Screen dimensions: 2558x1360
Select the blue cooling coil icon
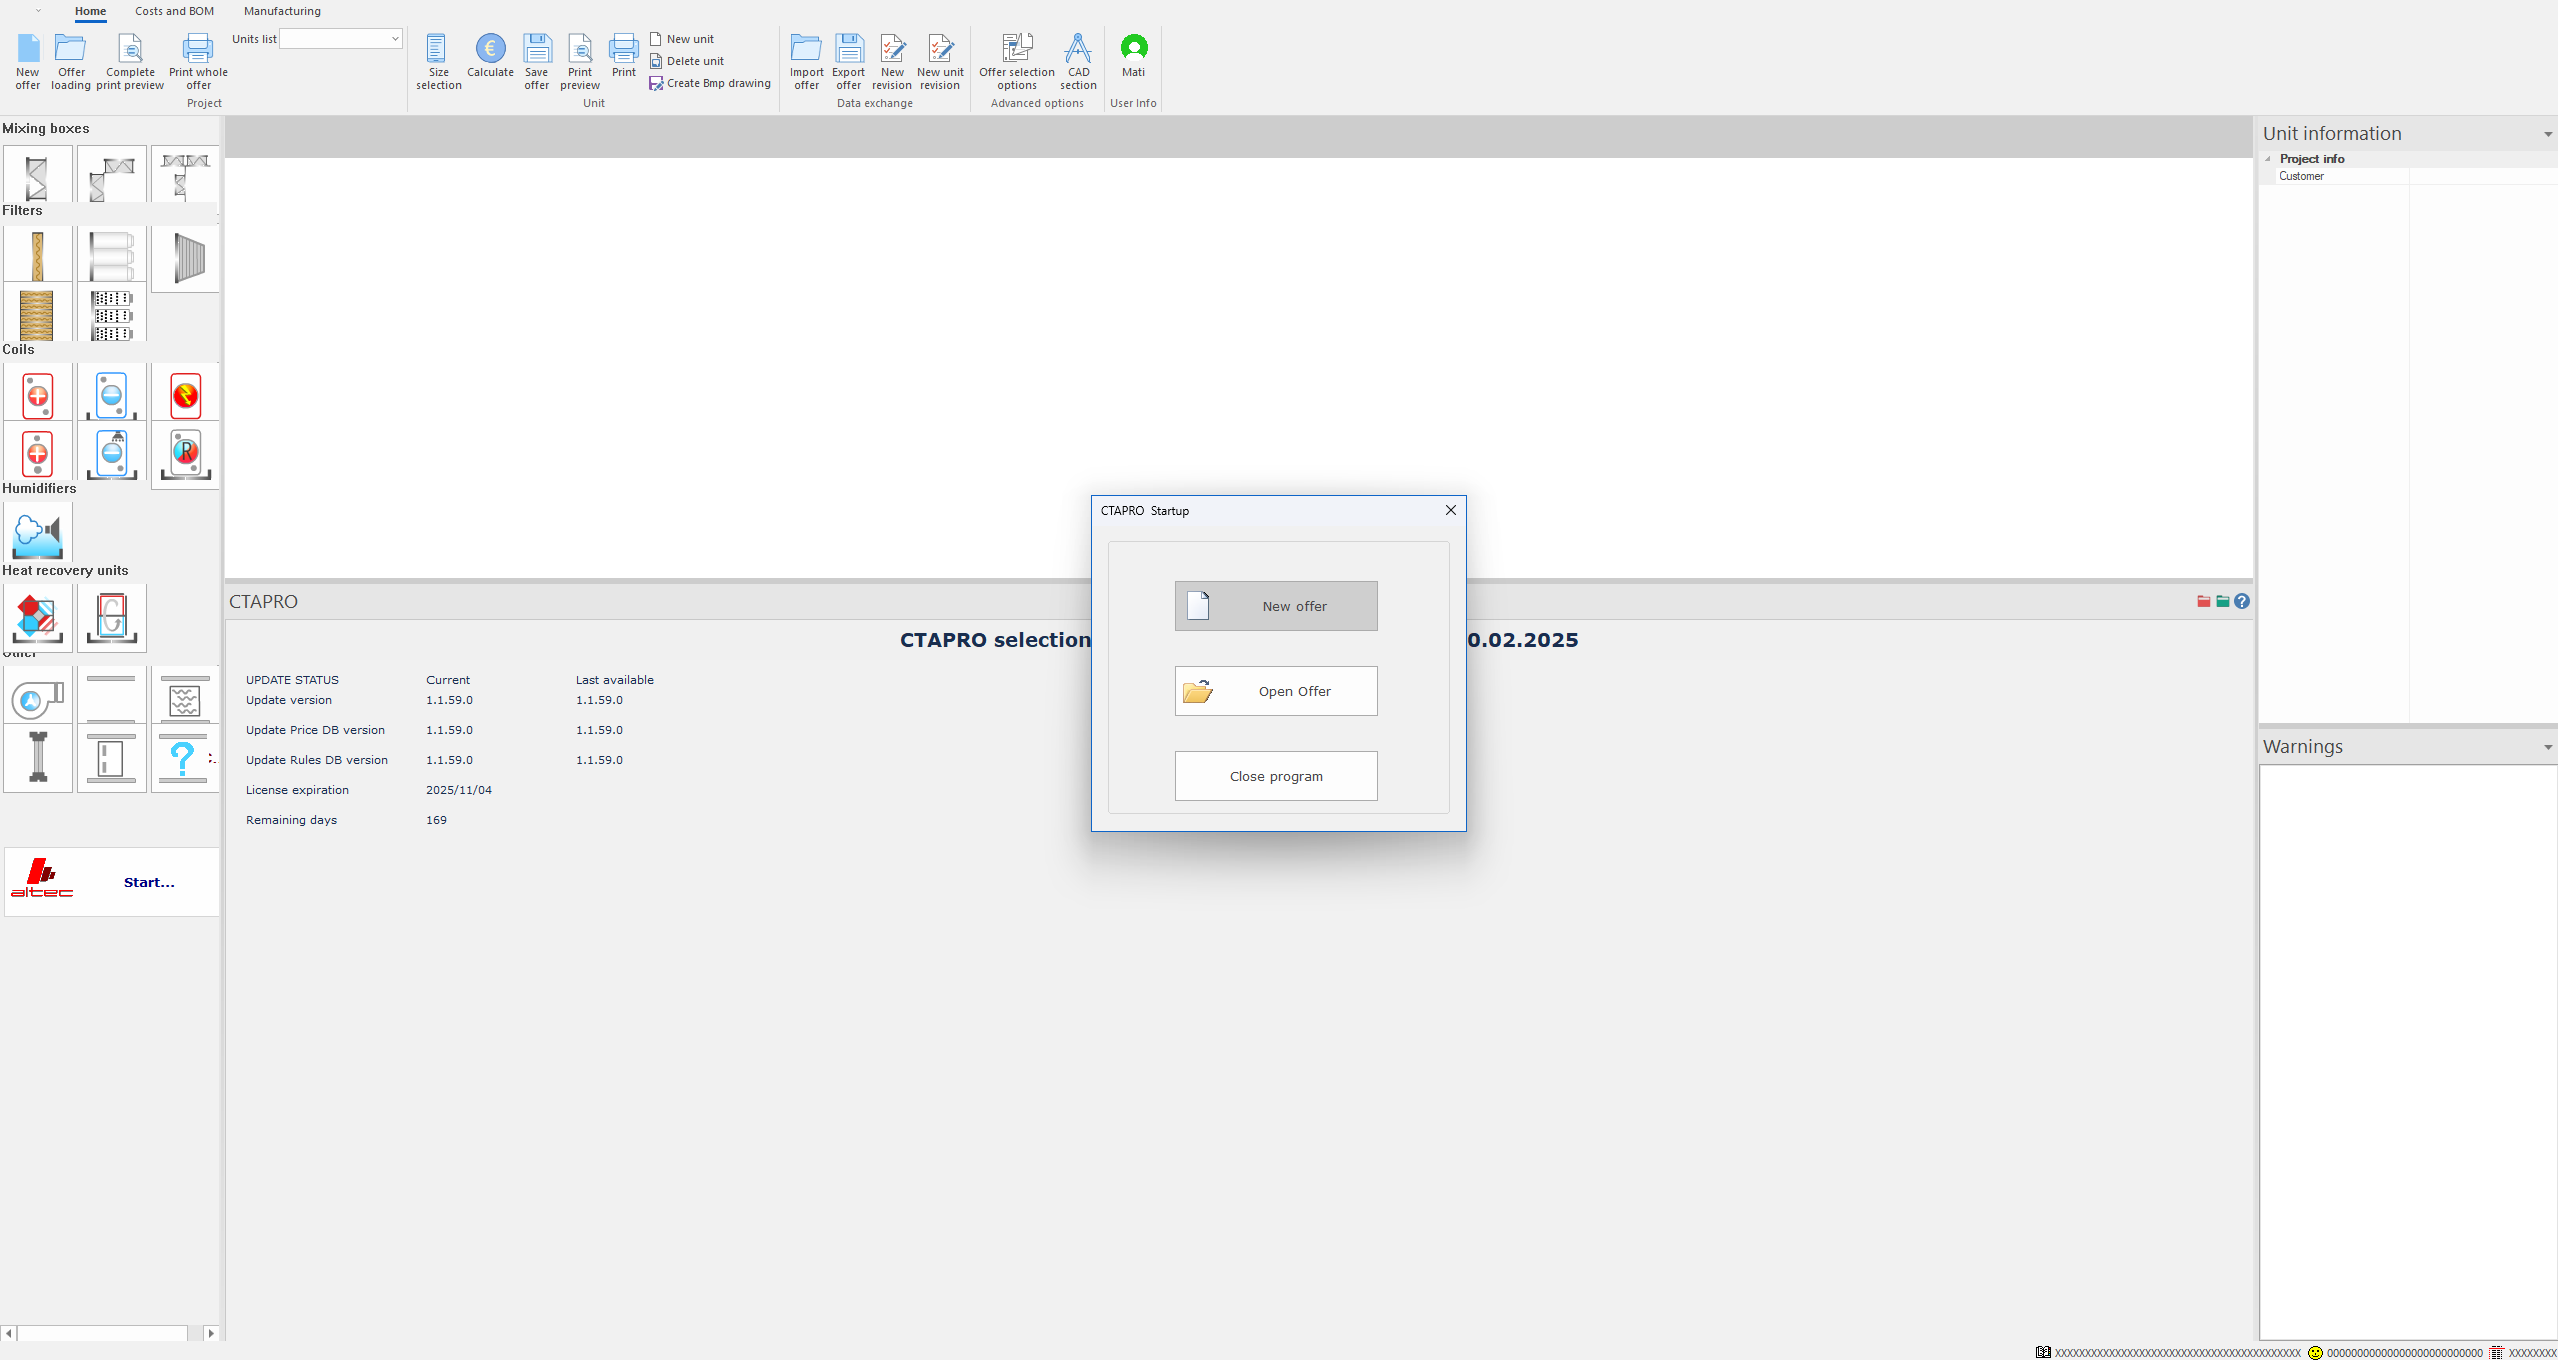(111, 394)
